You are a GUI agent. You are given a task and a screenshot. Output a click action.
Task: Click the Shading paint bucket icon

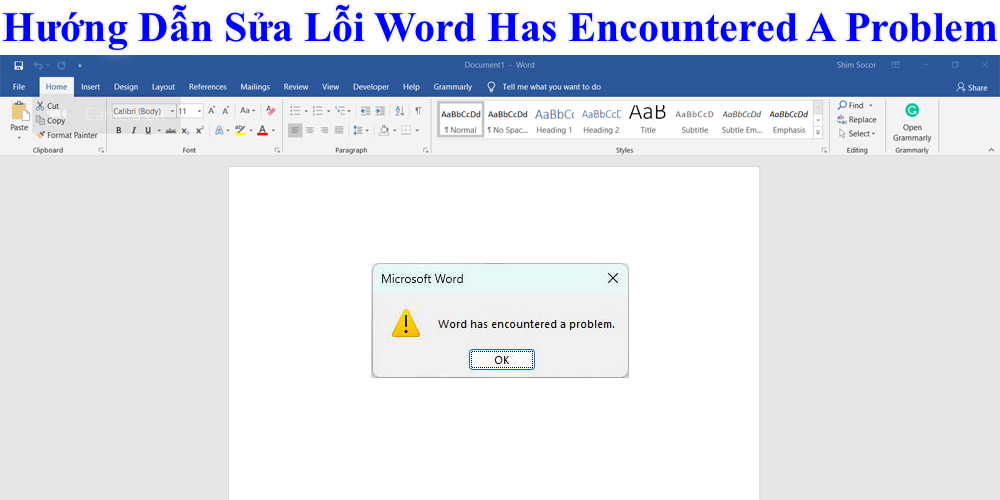tap(384, 130)
